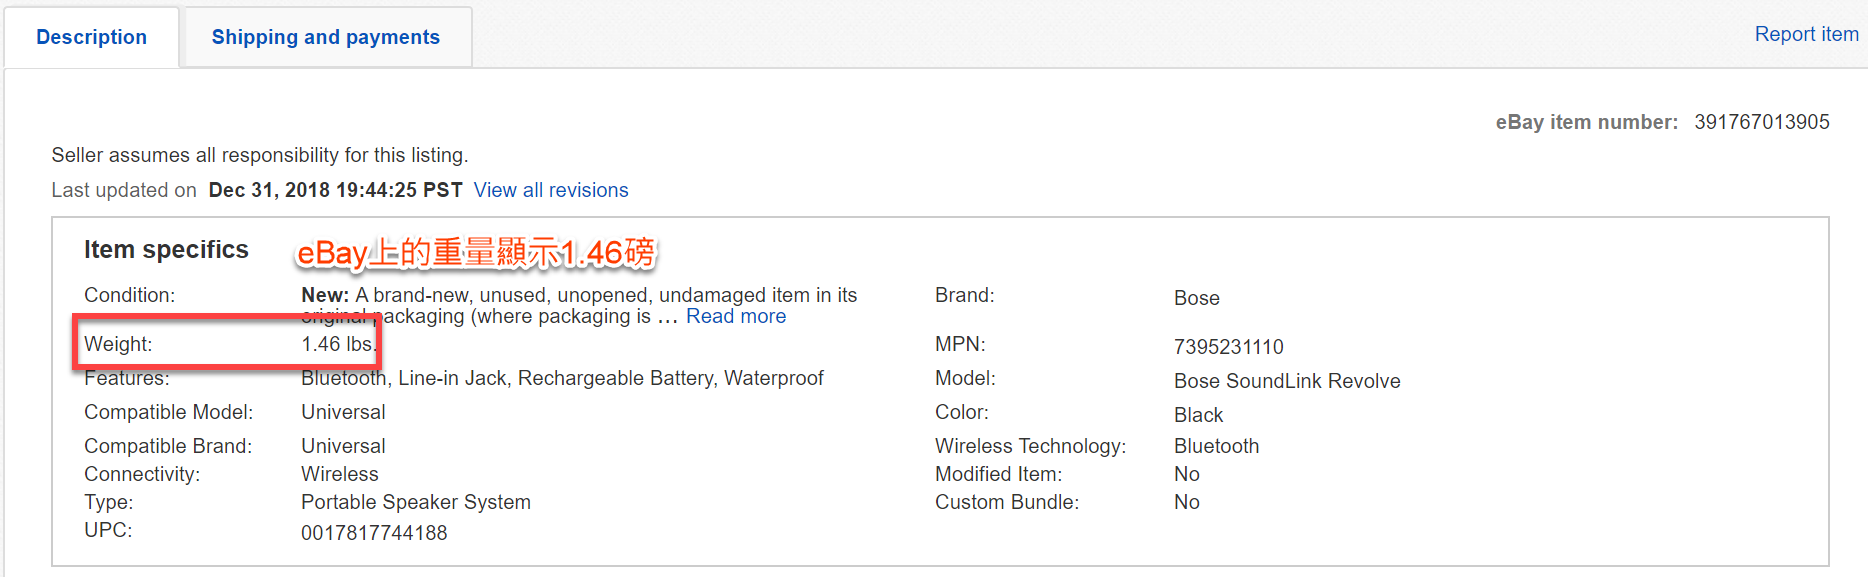
Task: Click the UPC number 0017817744188
Action: tap(374, 533)
